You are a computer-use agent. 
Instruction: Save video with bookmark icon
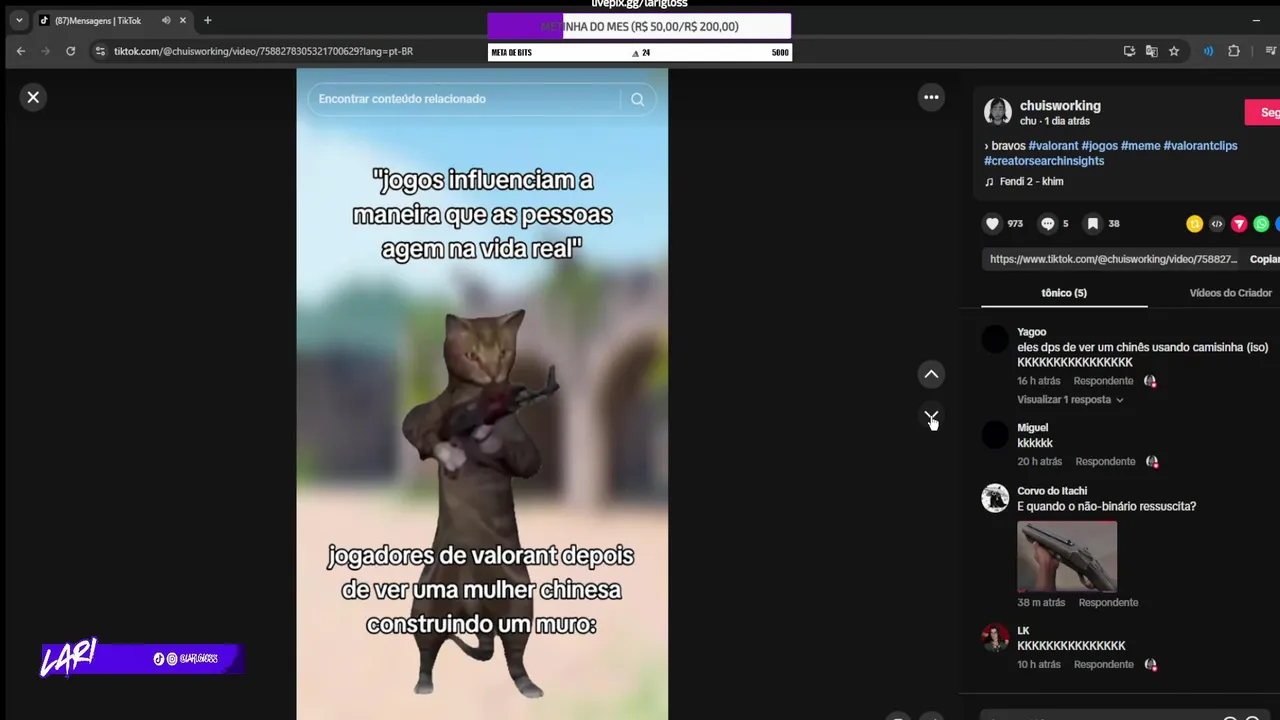pyautogui.click(x=1093, y=224)
